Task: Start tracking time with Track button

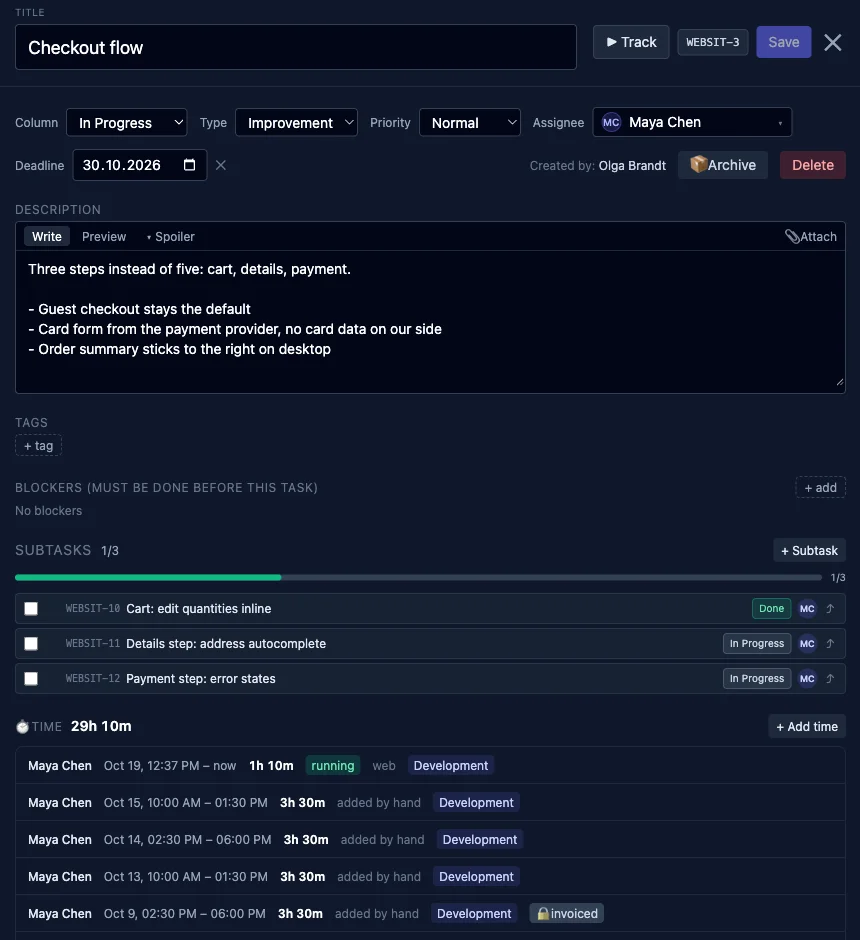Action: point(631,42)
